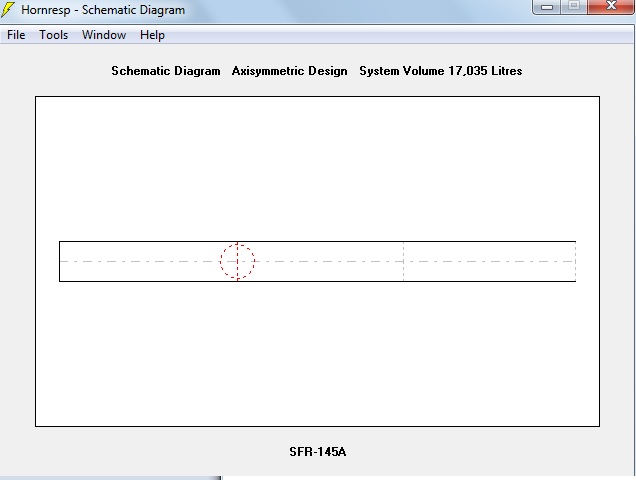This screenshot has height=480, width=636.
Task: Open the Help menu
Action: click(152, 35)
